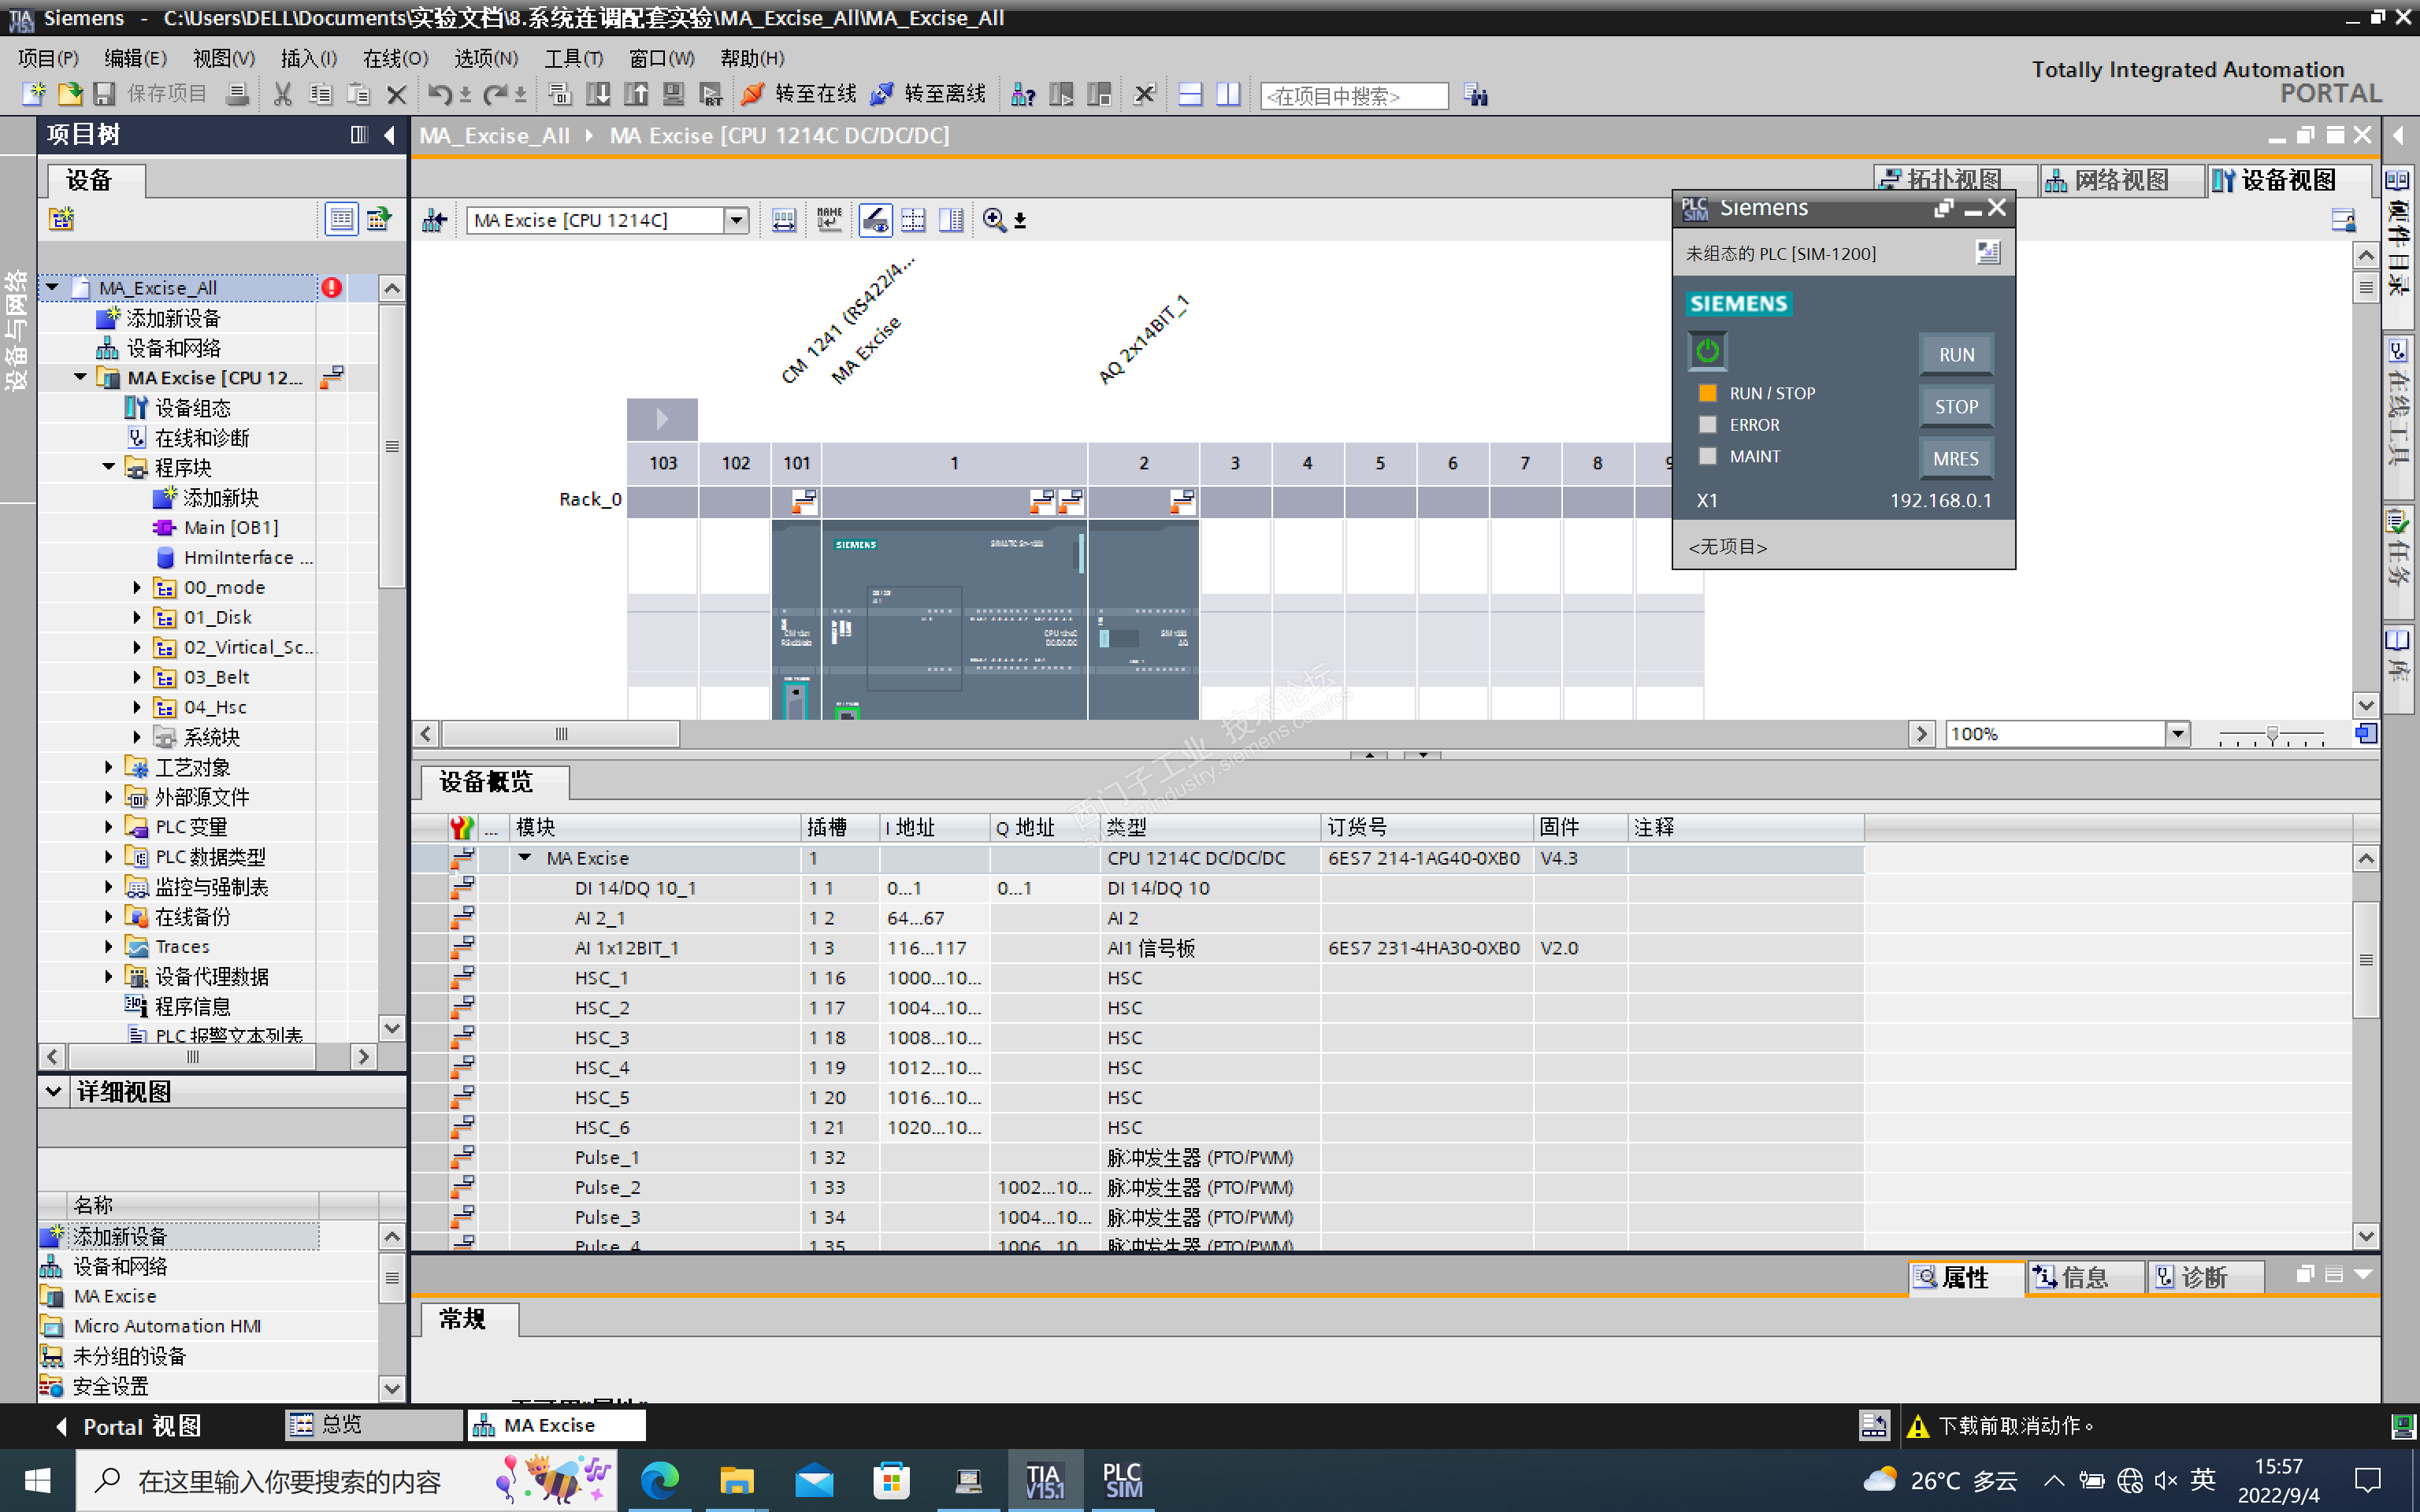Click the MAINT indicator box in PLCSIM
Image resolution: width=2420 pixels, height=1512 pixels.
(1708, 456)
